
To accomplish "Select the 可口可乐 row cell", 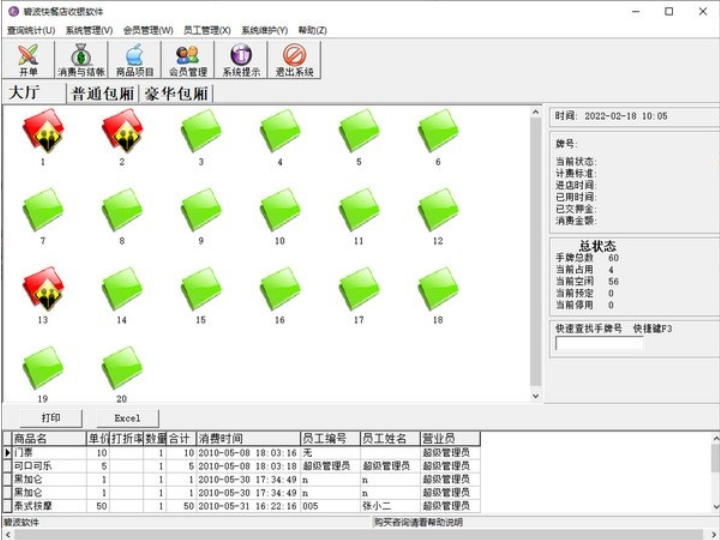I will click(x=49, y=466).
